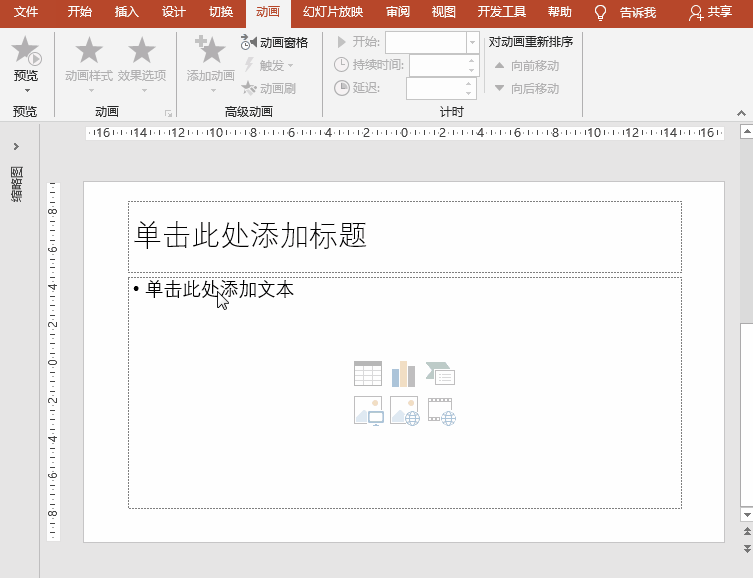The image size is (753, 578).
Task: Open the 触发 trigger dropdown
Action: 269,65
